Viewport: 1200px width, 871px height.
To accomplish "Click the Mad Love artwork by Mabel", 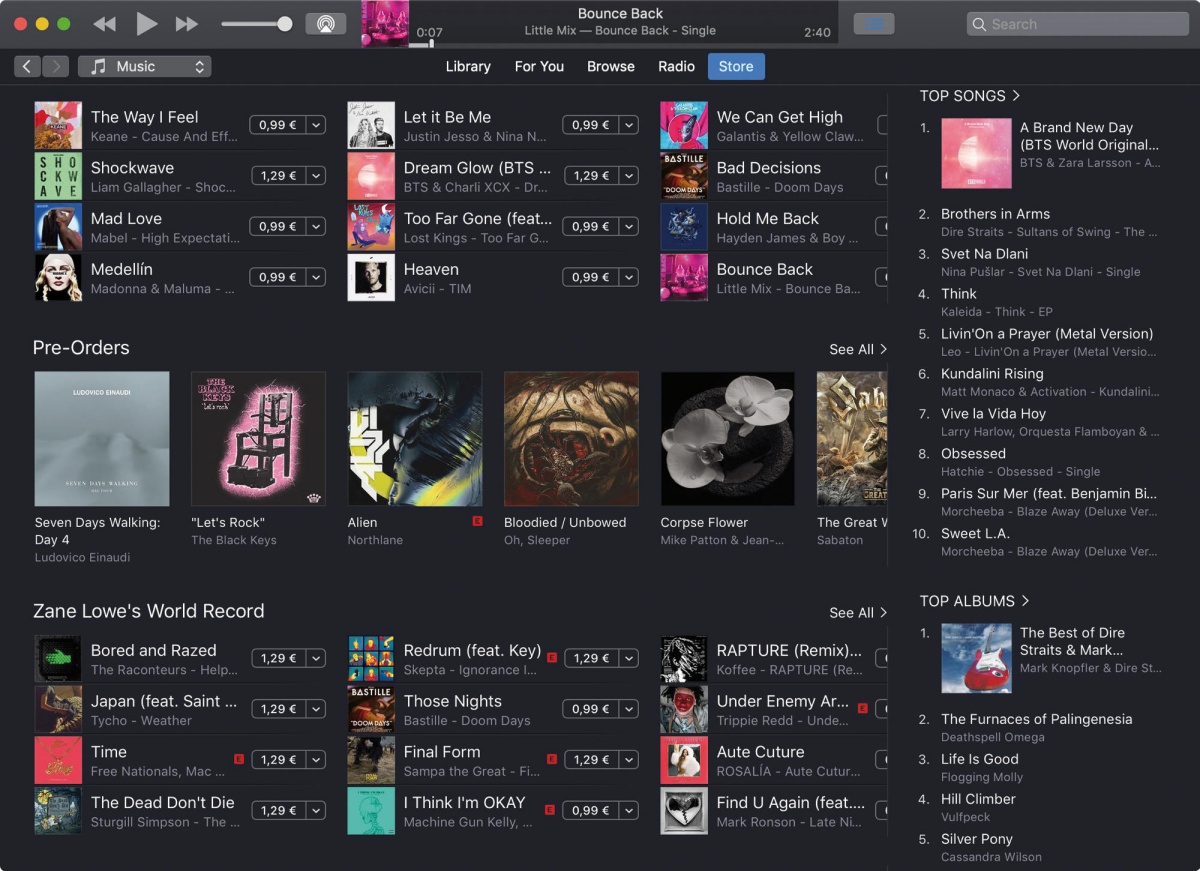I will tap(58, 226).
